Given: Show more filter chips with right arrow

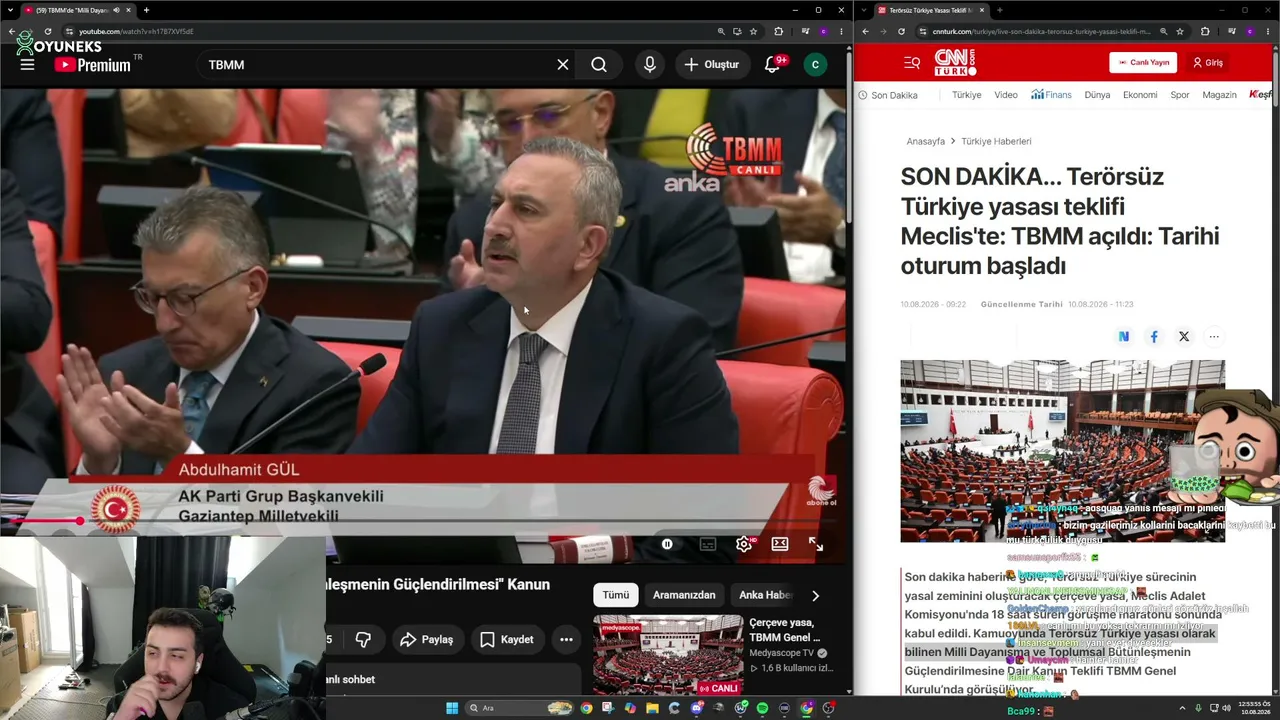Looking at the screenshot, I should 815,595.
